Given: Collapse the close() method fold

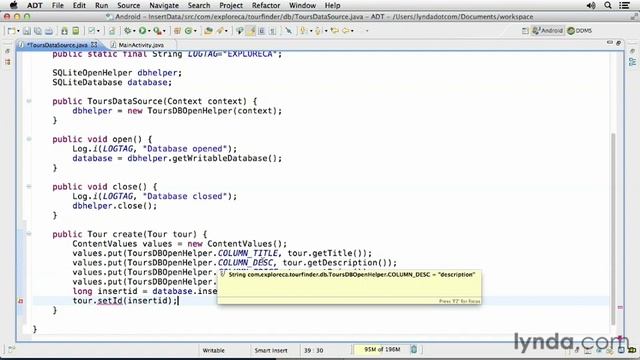Looking at the screenshot, I should coord(29,187).
